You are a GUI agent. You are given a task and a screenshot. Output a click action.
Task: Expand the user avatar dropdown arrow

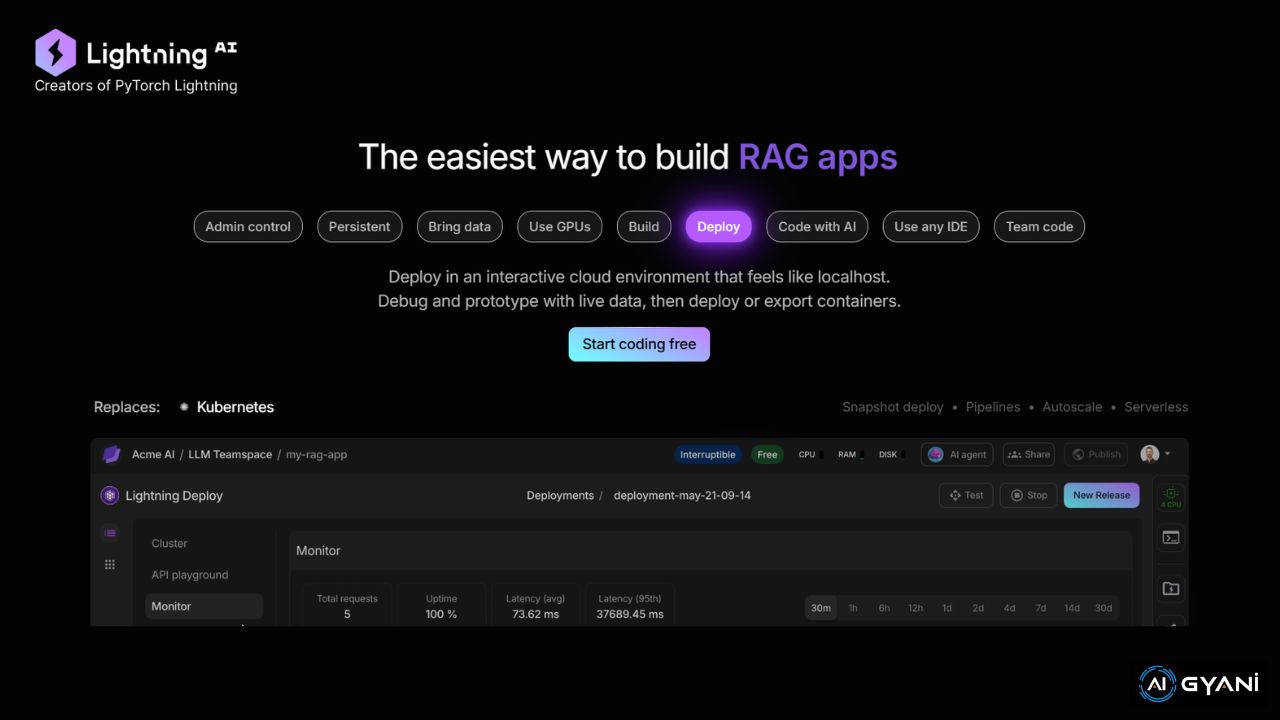coord(1167,454)
